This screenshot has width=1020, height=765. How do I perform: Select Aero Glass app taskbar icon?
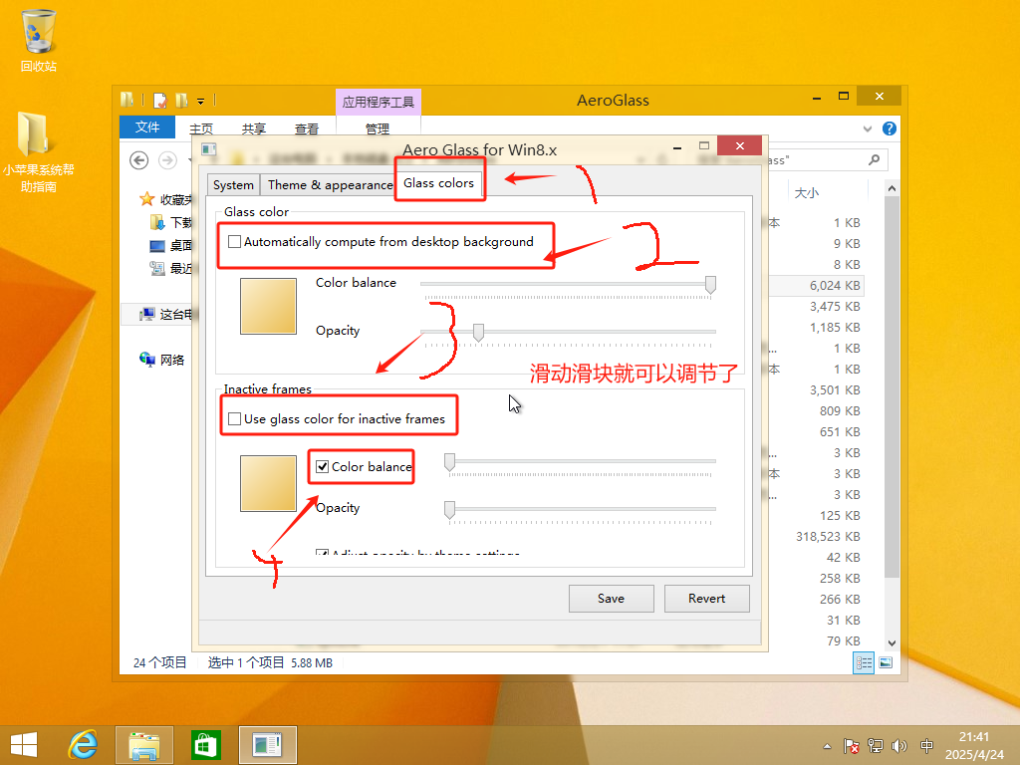[x=267, y=745]
